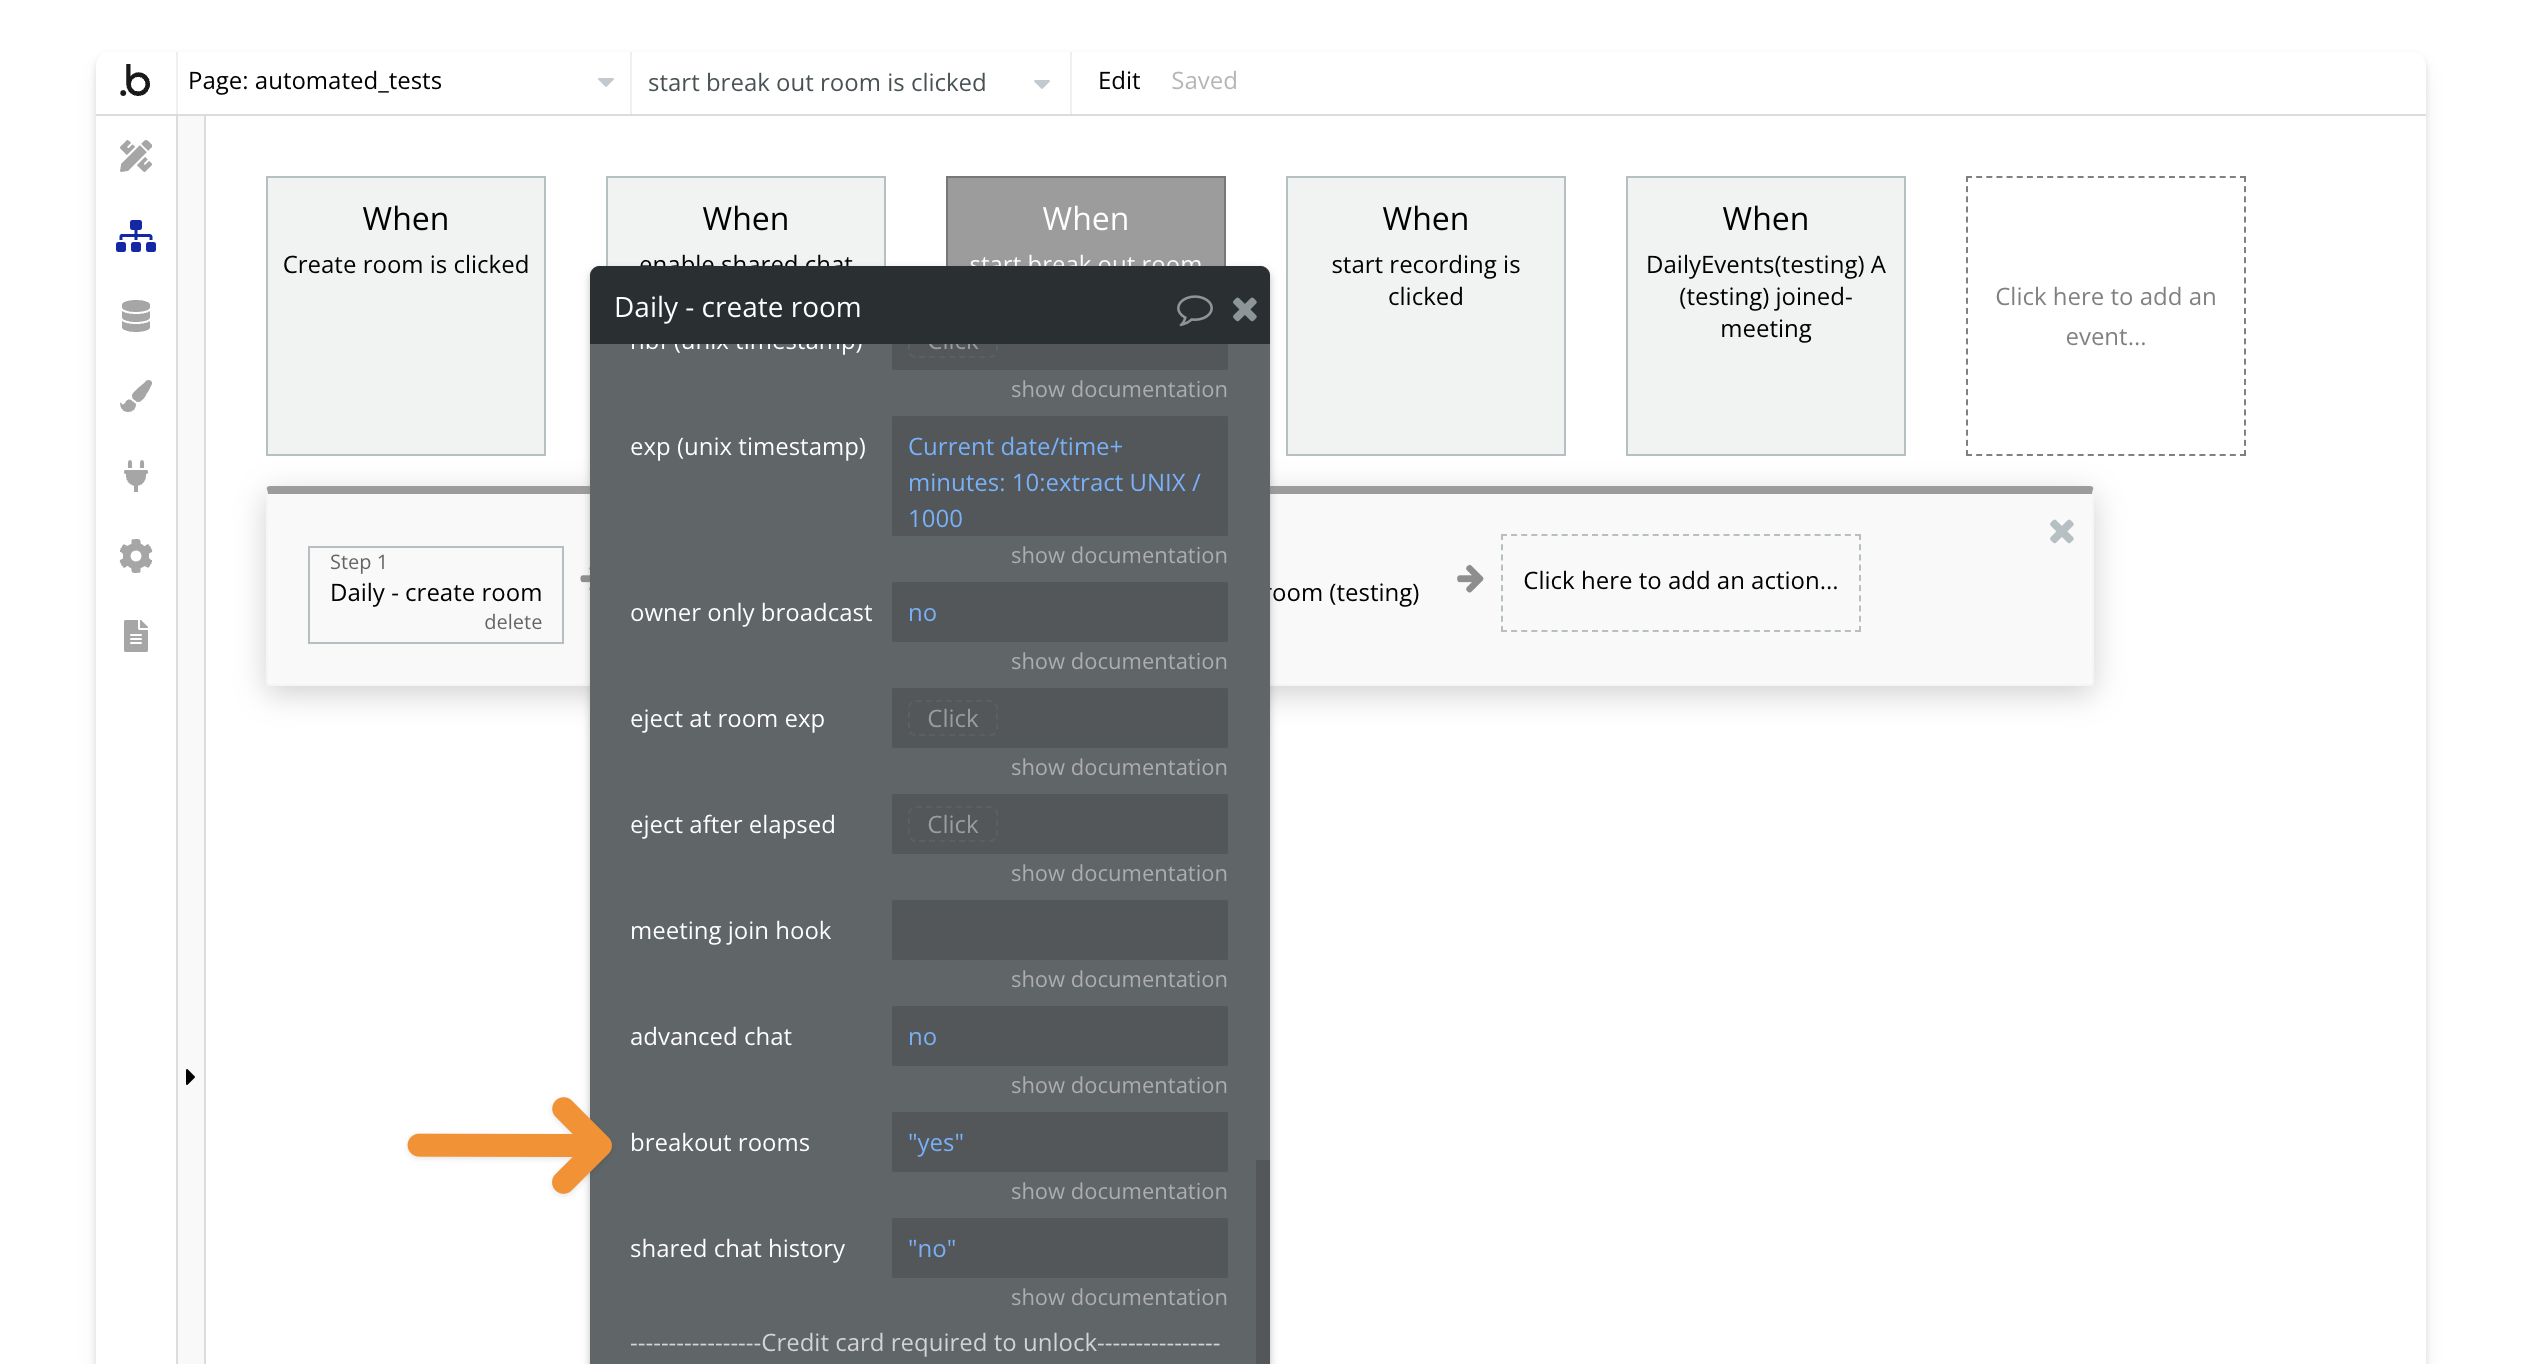
Task: Show documentation for eject after elapsed
Action: coord(1118,874)
